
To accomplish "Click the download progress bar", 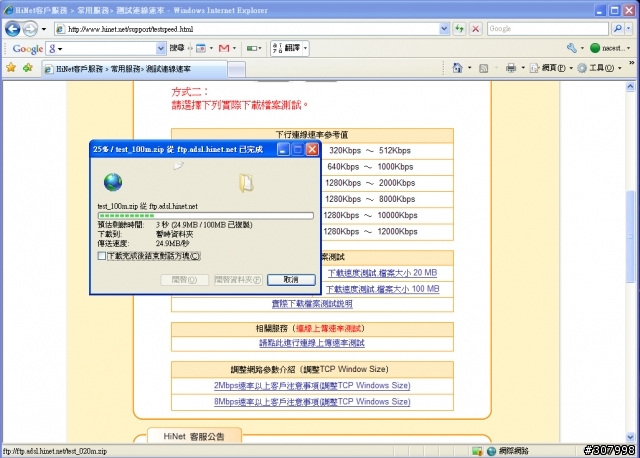I will [206, 216].
